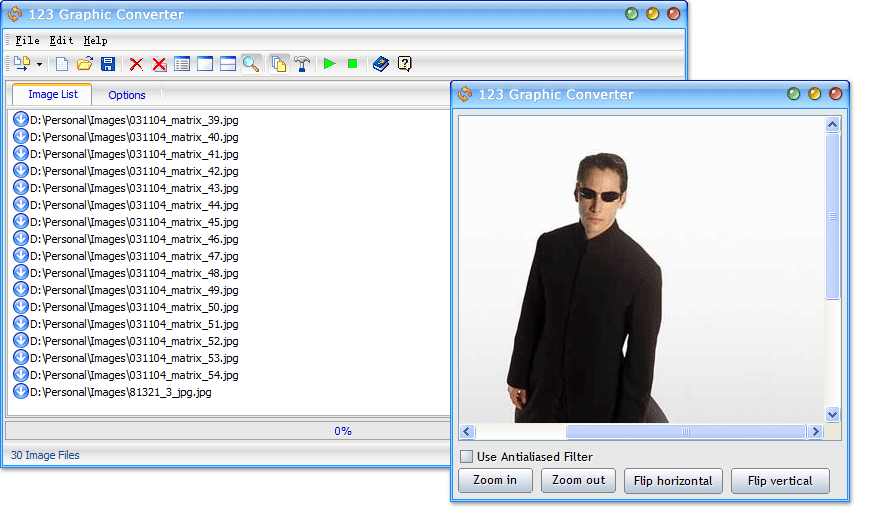Open the dropdown arrow beside the convert icon
Viewport: 870px width, 510px height.
coord(39,65)
